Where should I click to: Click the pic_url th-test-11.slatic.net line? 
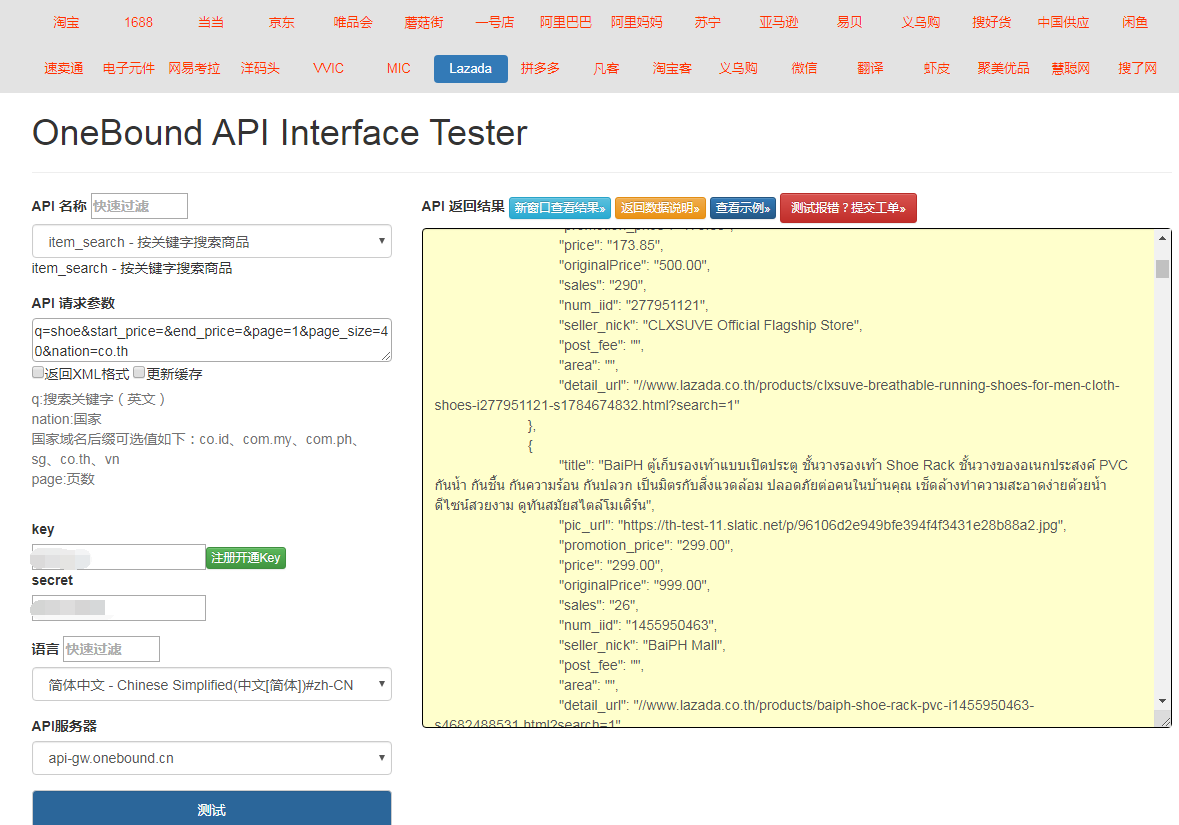coord(813,525)
